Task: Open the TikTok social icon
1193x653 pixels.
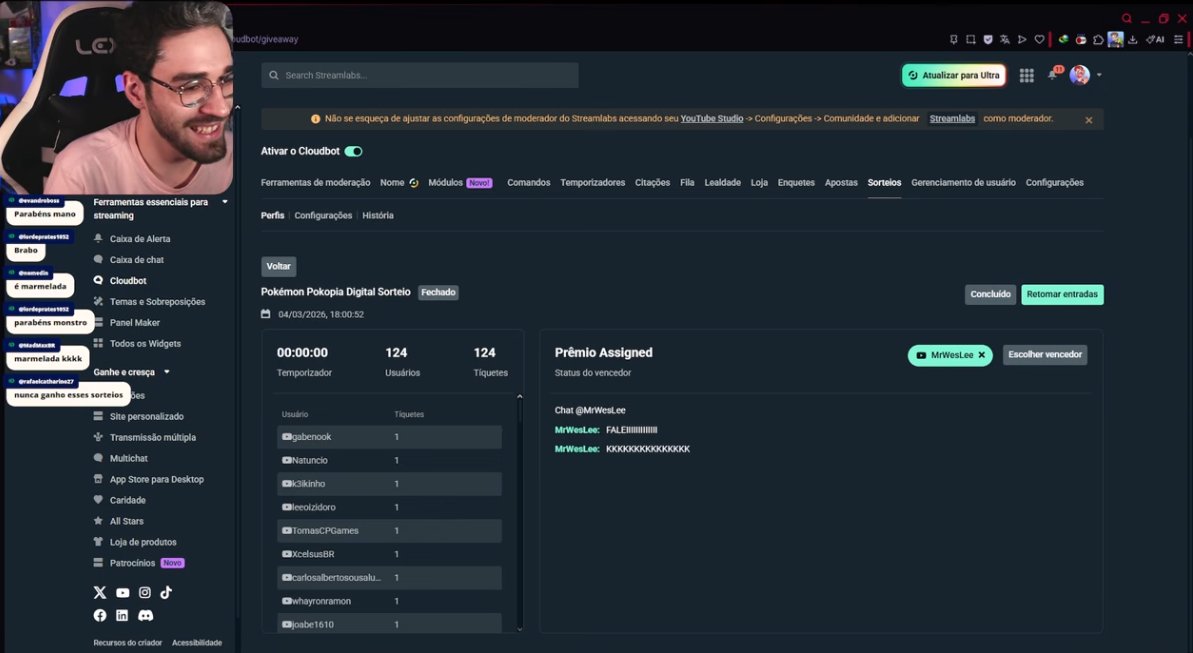Action: (166, 592)
